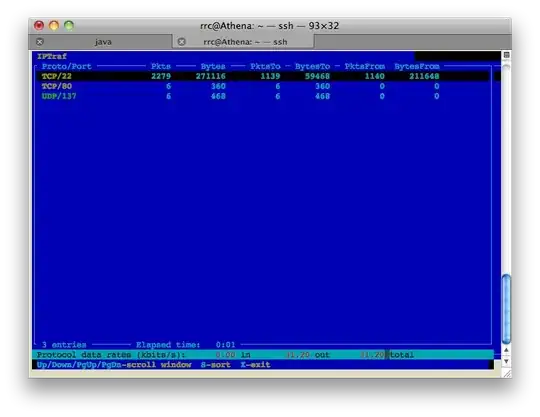Viewport: 540px width, 417px height.
Task: Click the Pkts column header
Action: tap(161, 66)
